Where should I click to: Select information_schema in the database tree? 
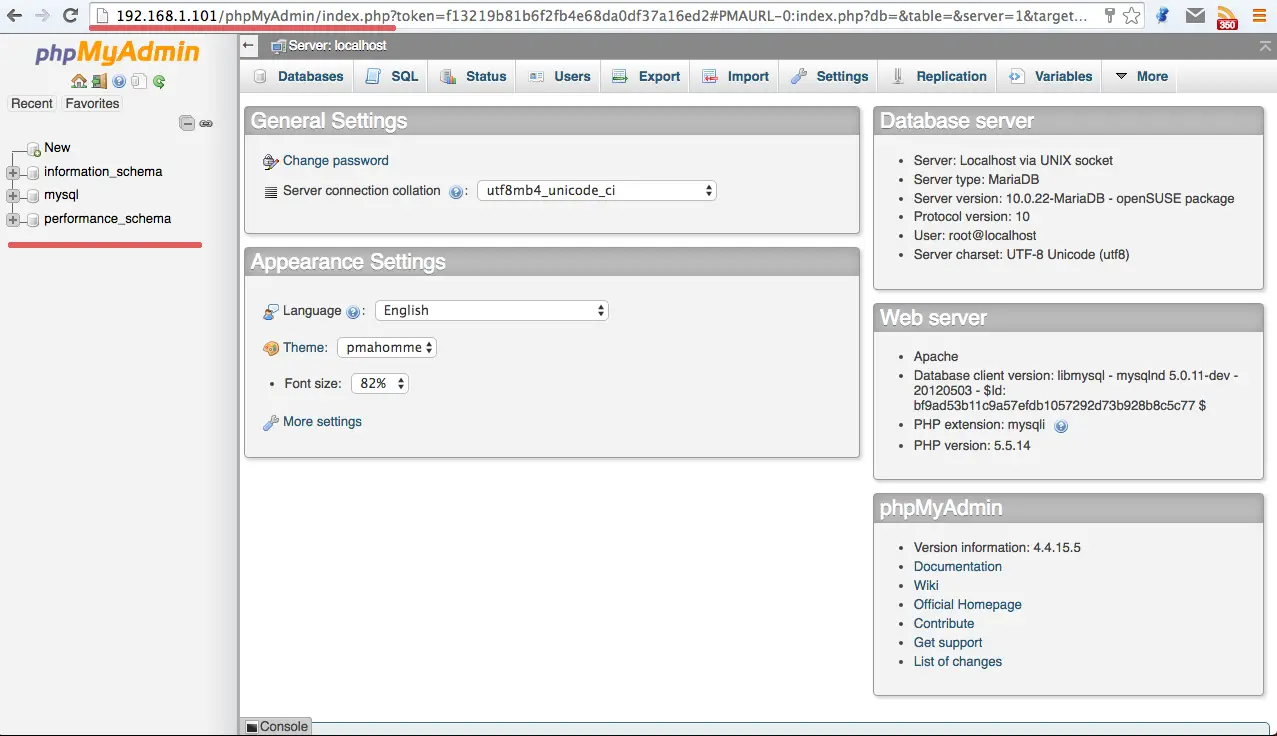103,172
